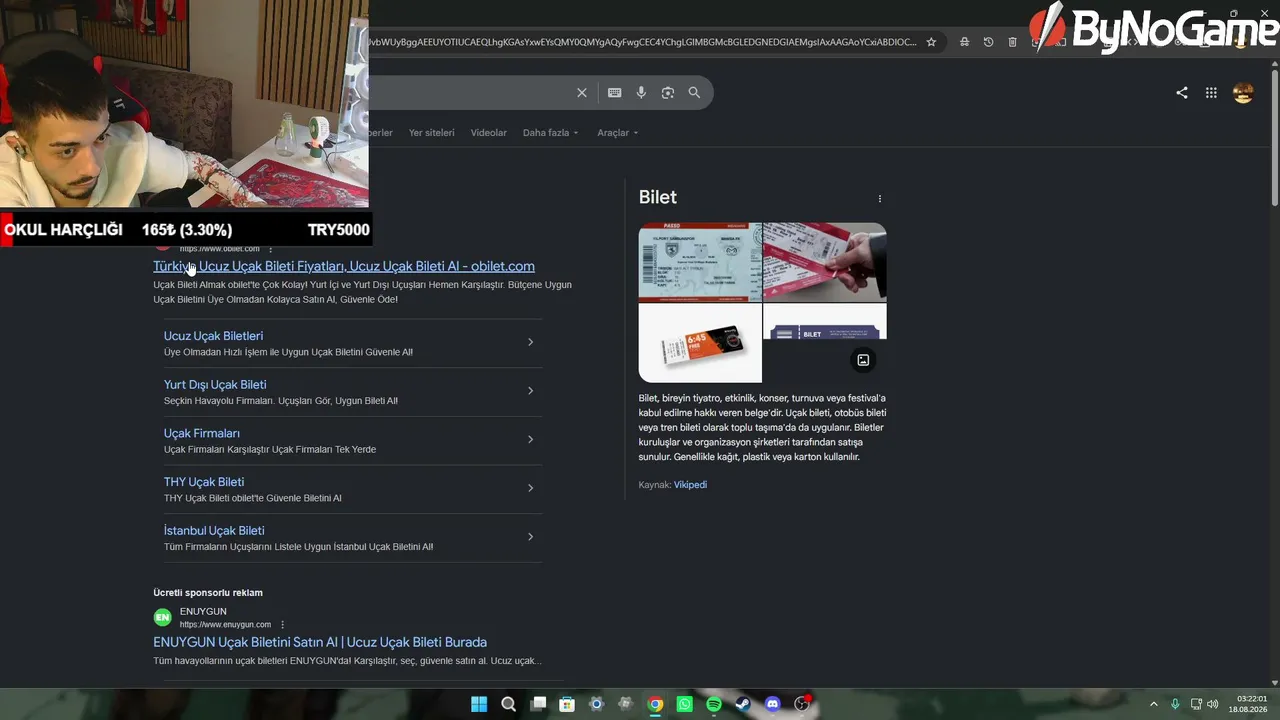The width and height of the screenshot is (1280, 720).
Task: Open Spotify from the taskbar
Action: tap(714, 704)
